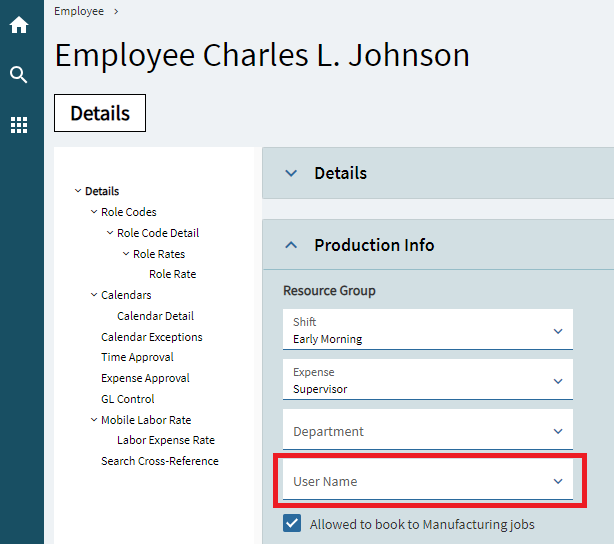Select Calendar Exceptions in the tree
This screenshot has height=544, width=614.
click(x=151, y=337)
